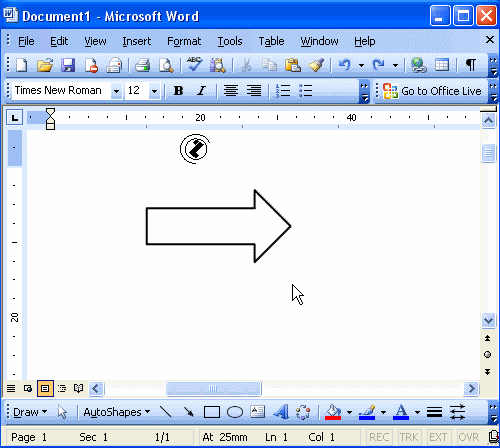Toggle Italic formatting button
This screenshot has width=500, height=448.
(201, 90)
